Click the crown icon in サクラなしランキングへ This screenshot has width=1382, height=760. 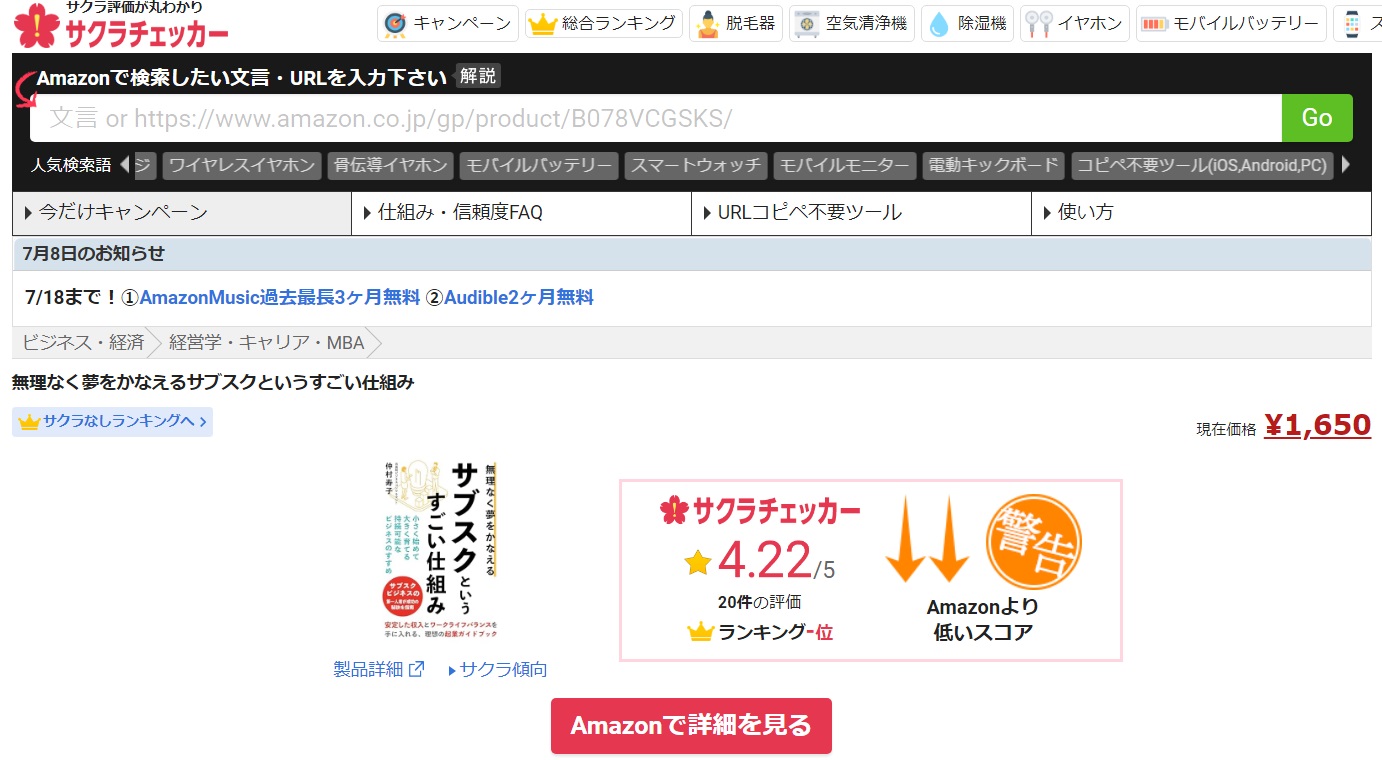[x=29, y=422]
